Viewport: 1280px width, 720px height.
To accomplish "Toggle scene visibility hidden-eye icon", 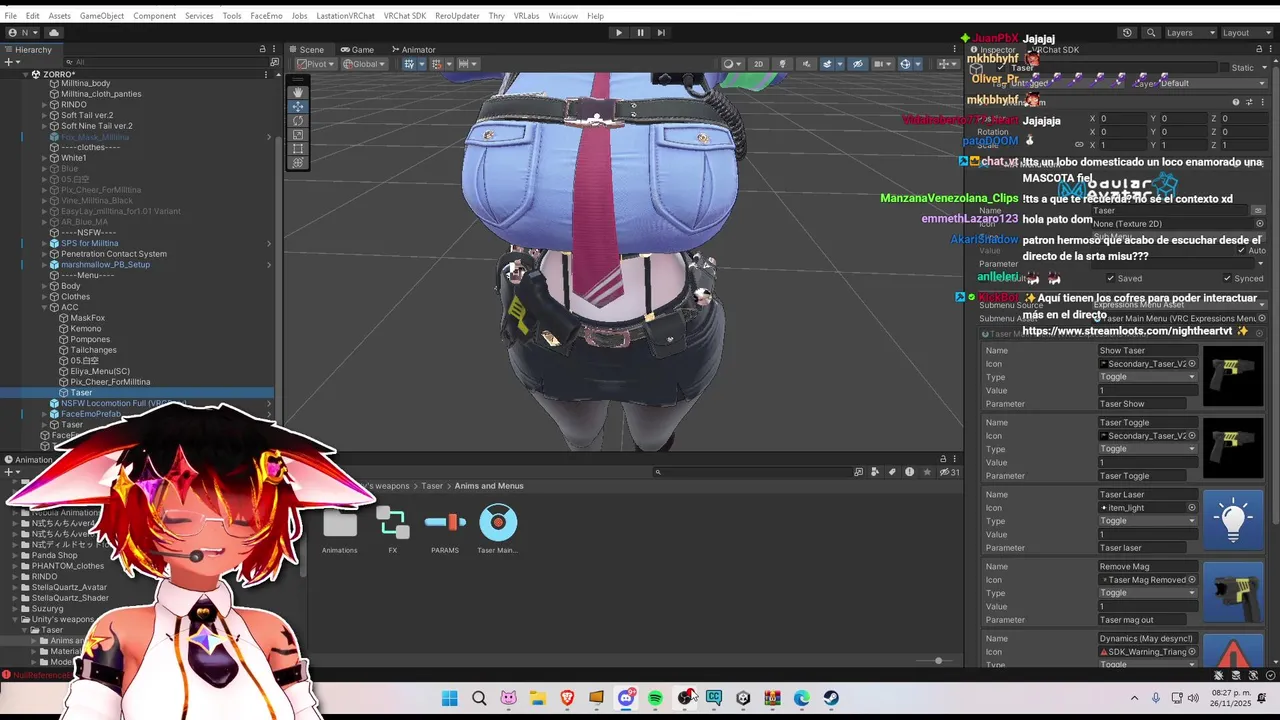I will [857, 64].
